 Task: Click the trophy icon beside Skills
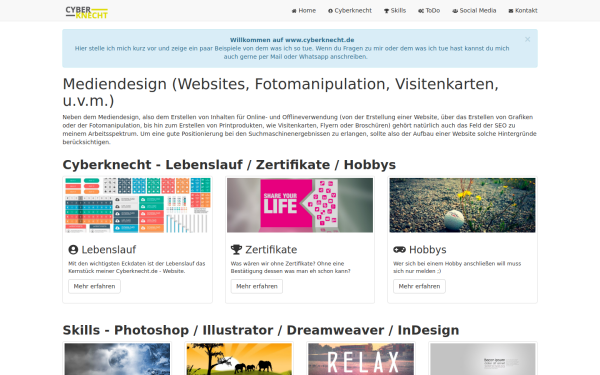click(x=386, y=11)
